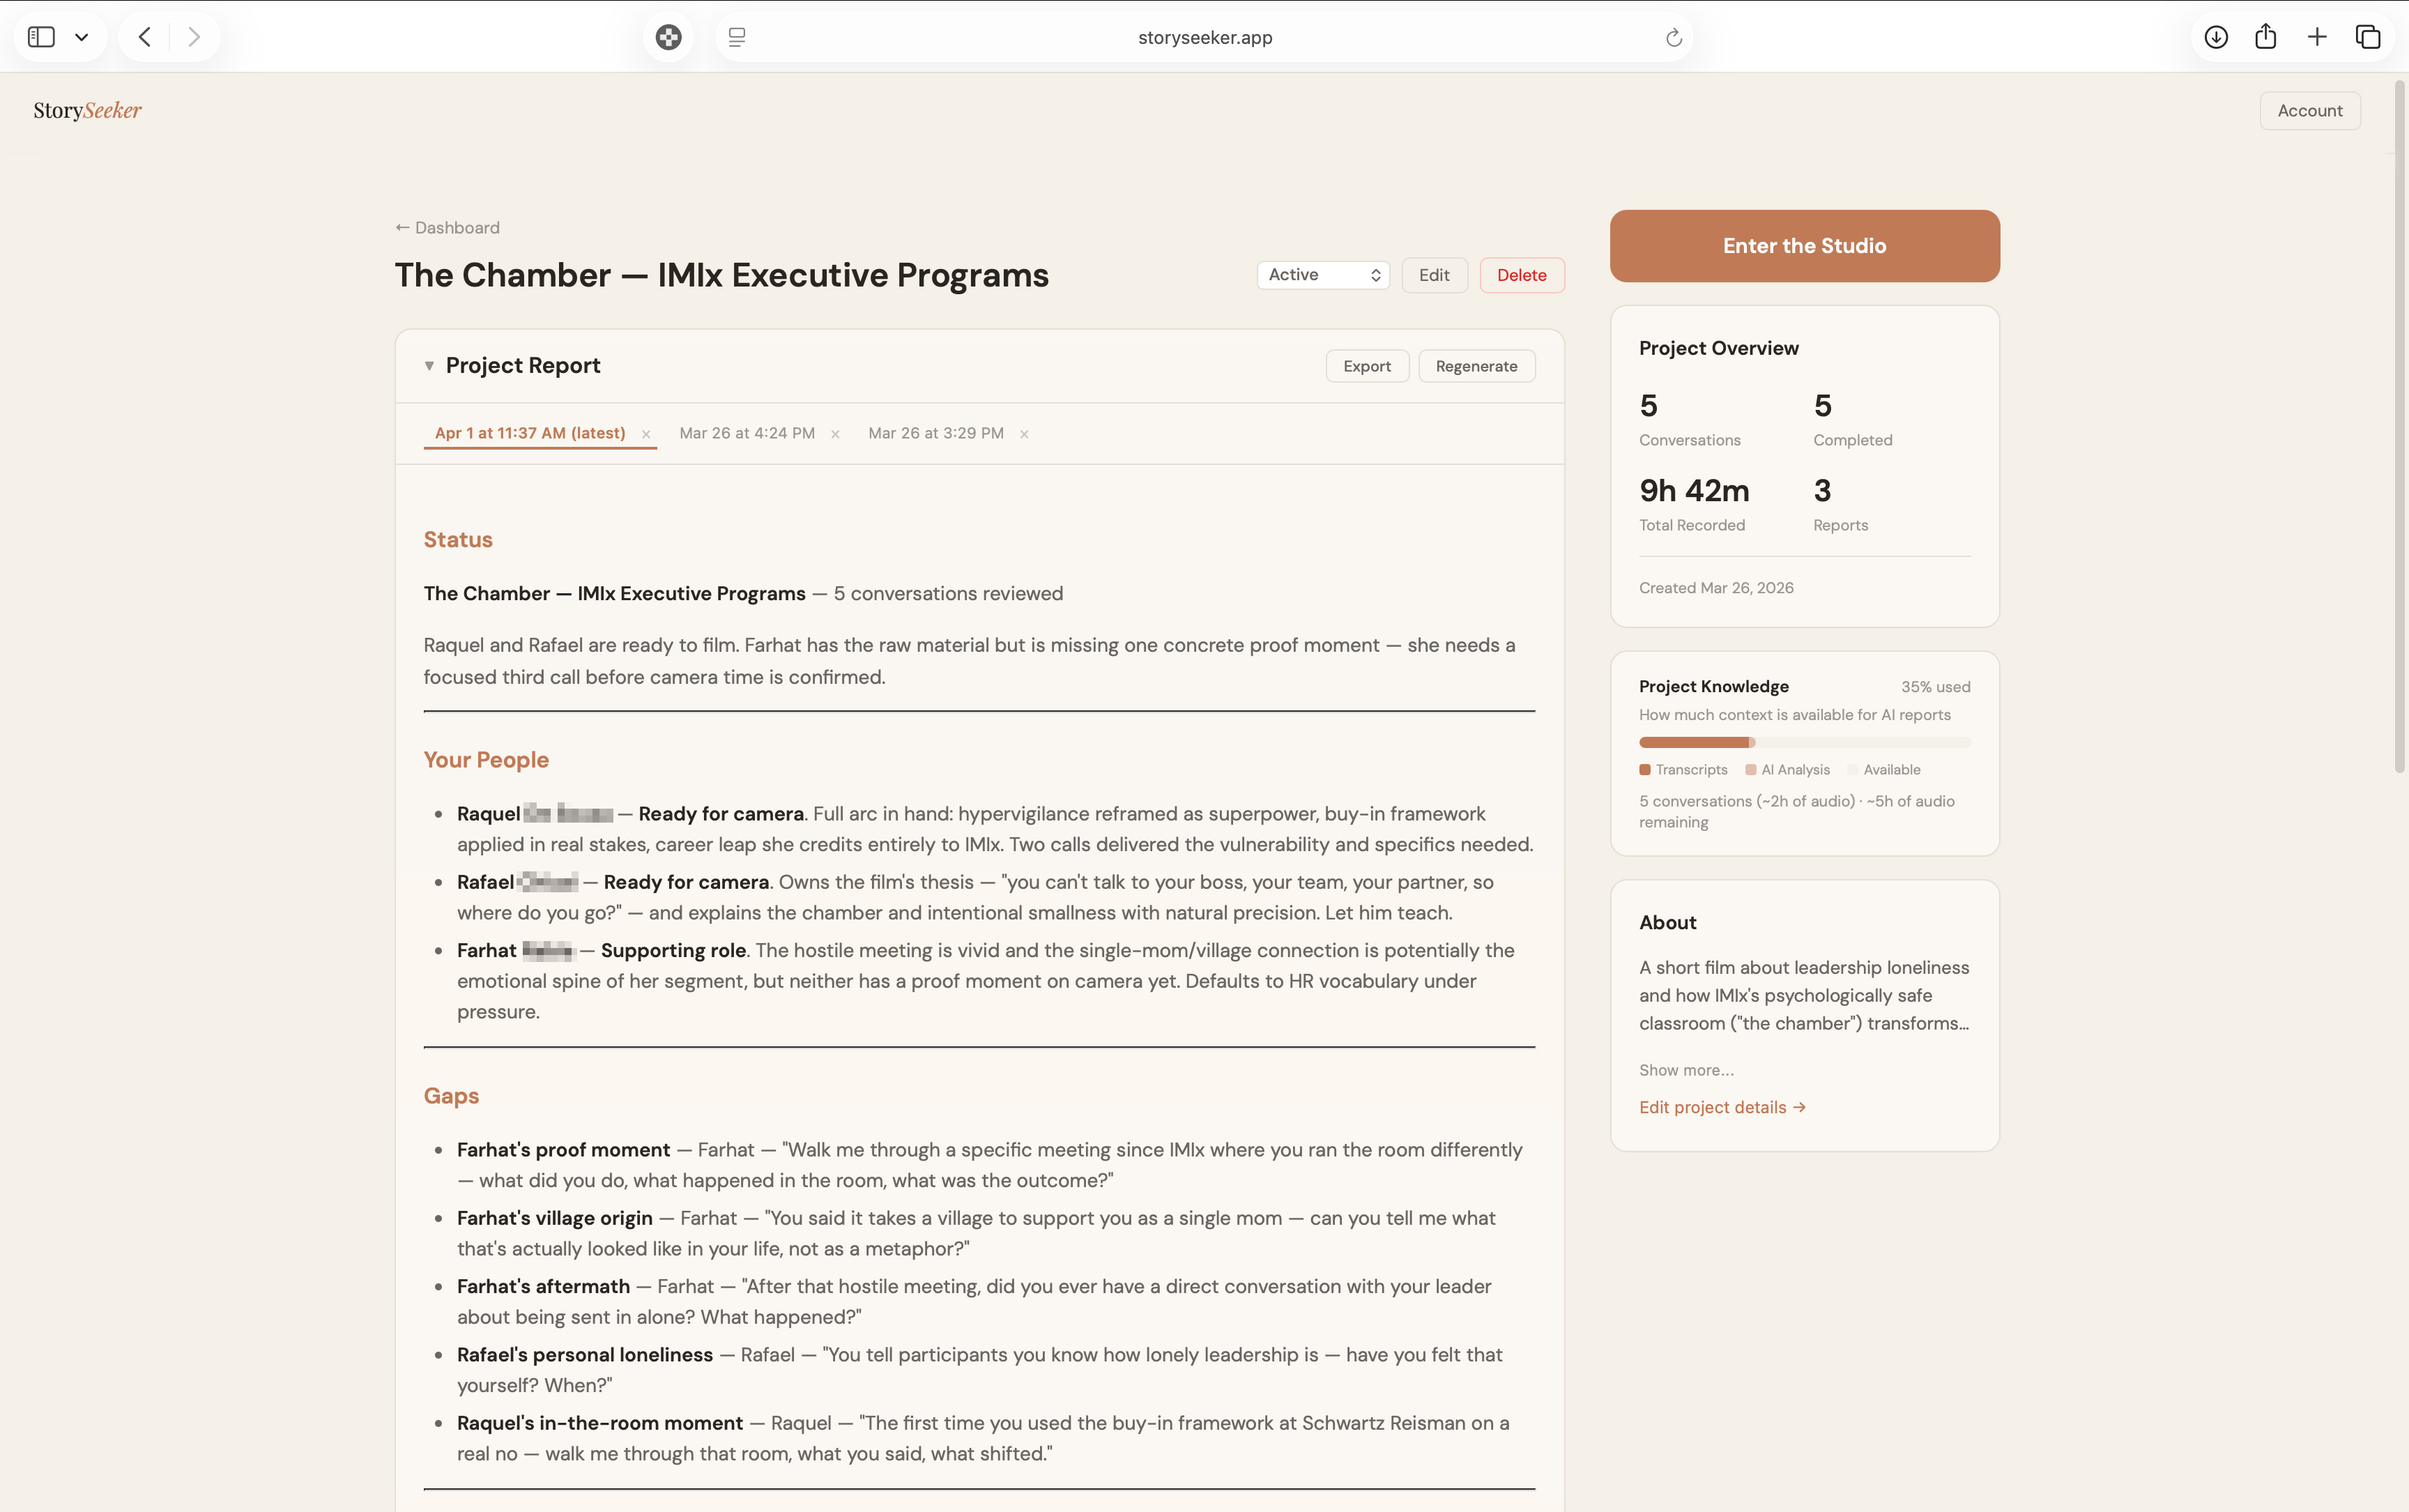
Task: Switch to the Mar 26 at 4:24 PM report
Action: pos(746,432)
